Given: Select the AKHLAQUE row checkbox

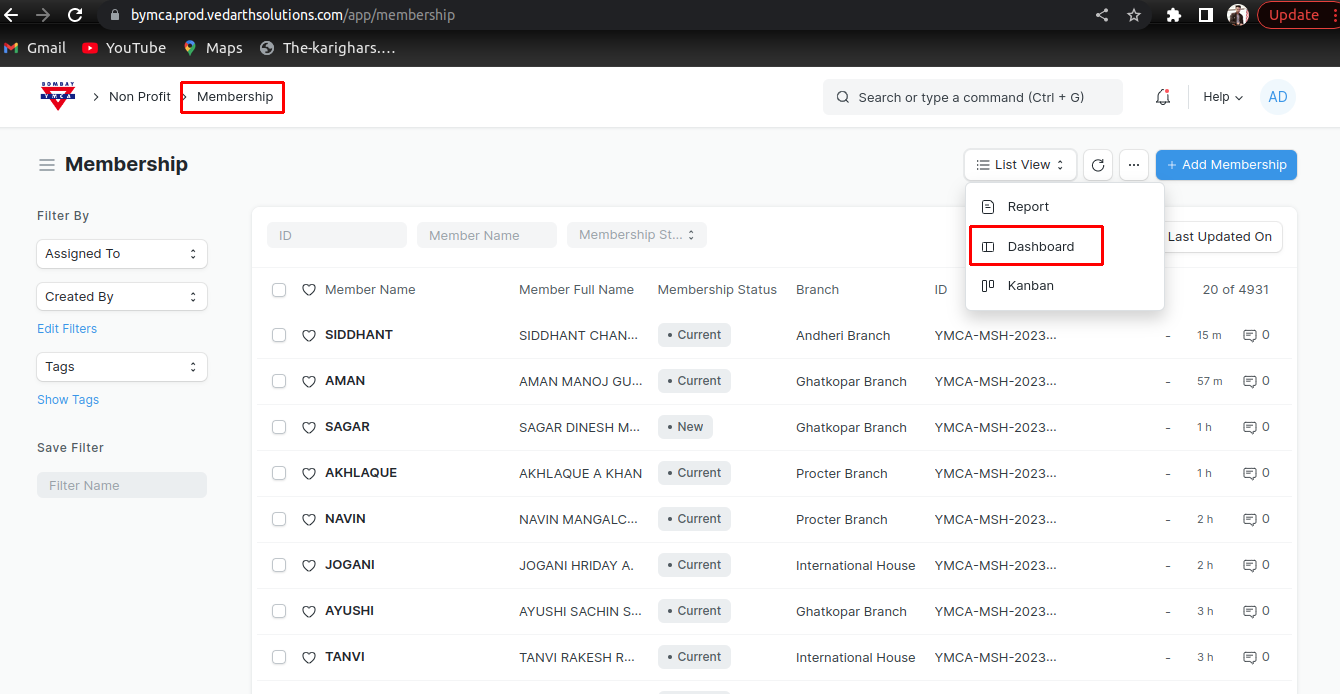Looking at the screenshot, I should pyautogui.click(x=279, y=473).
